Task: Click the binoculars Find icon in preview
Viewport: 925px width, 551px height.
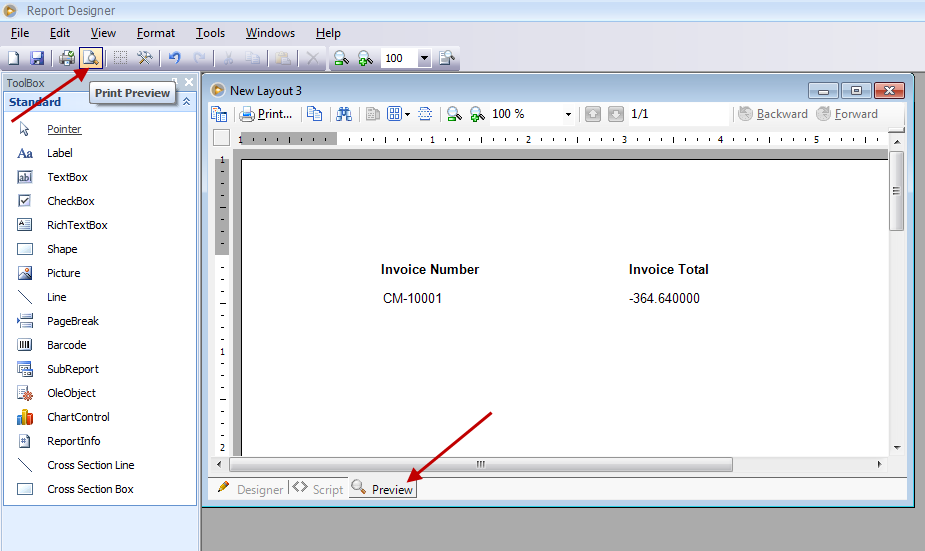Action: tap(344, 114)
